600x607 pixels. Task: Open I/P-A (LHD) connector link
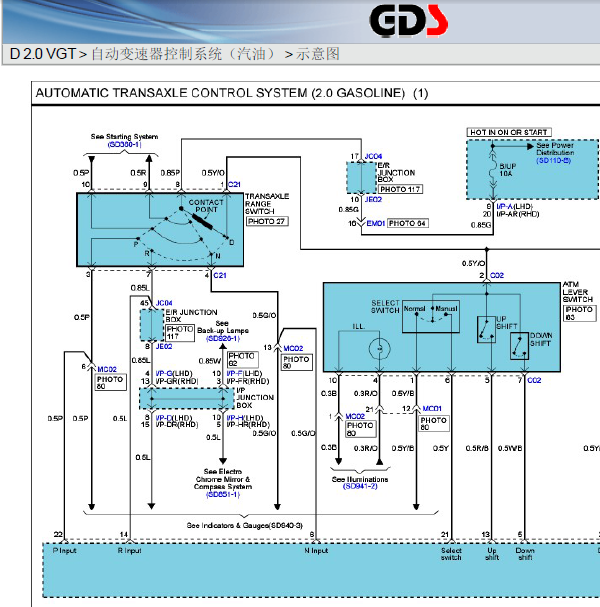click(515, 206)
